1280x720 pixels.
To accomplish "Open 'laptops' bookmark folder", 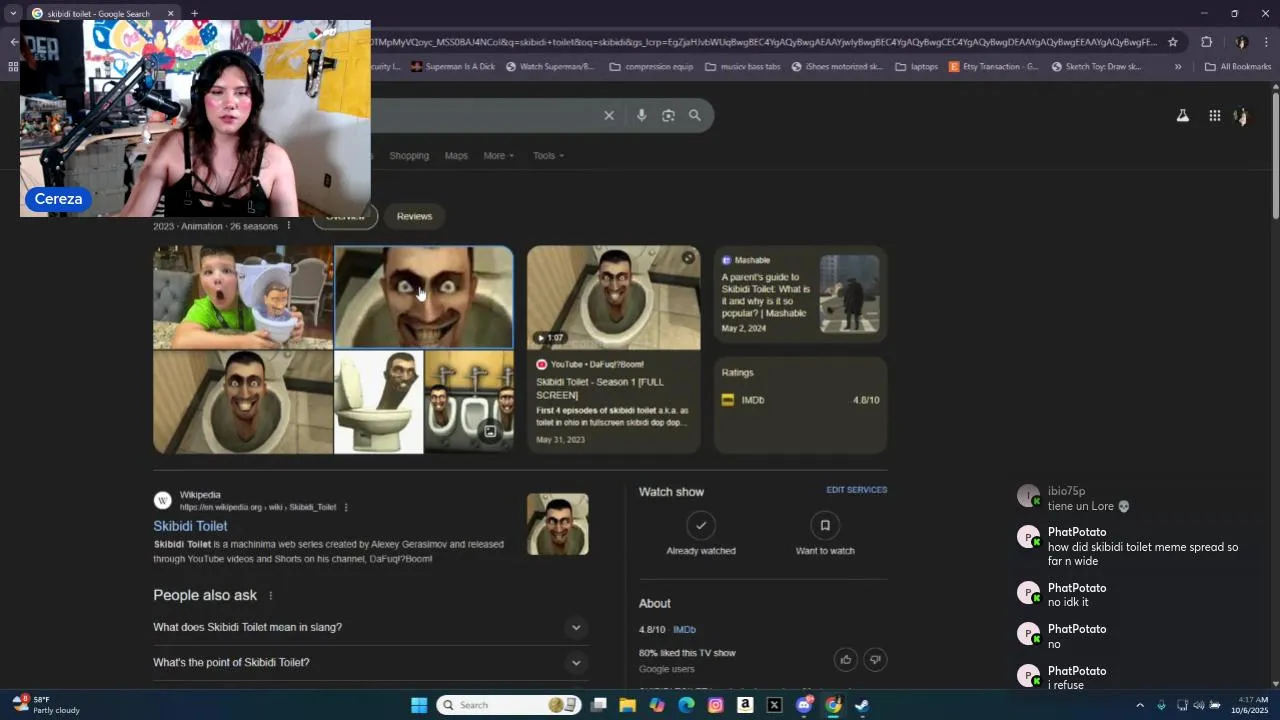I will tap(916, 67).
